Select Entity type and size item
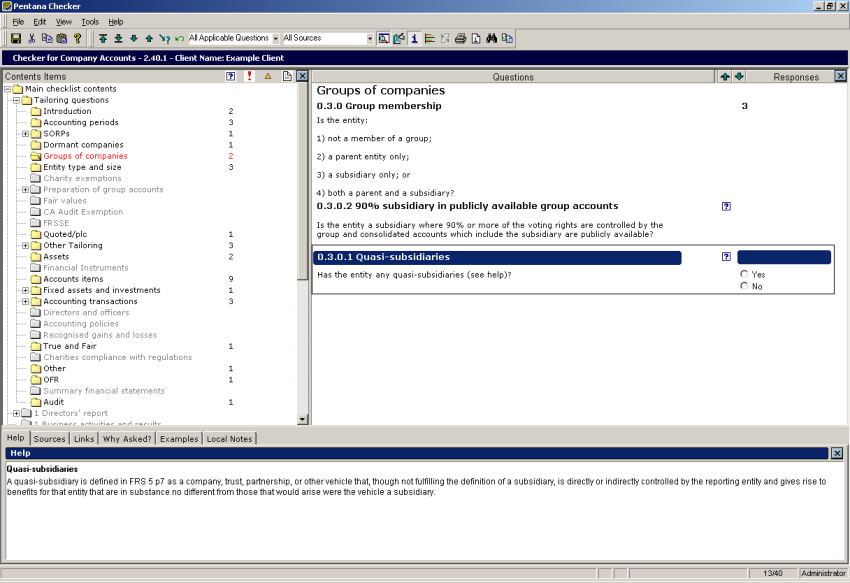Image resolution: width=850 pixels, height=583 pixels. 82,167
